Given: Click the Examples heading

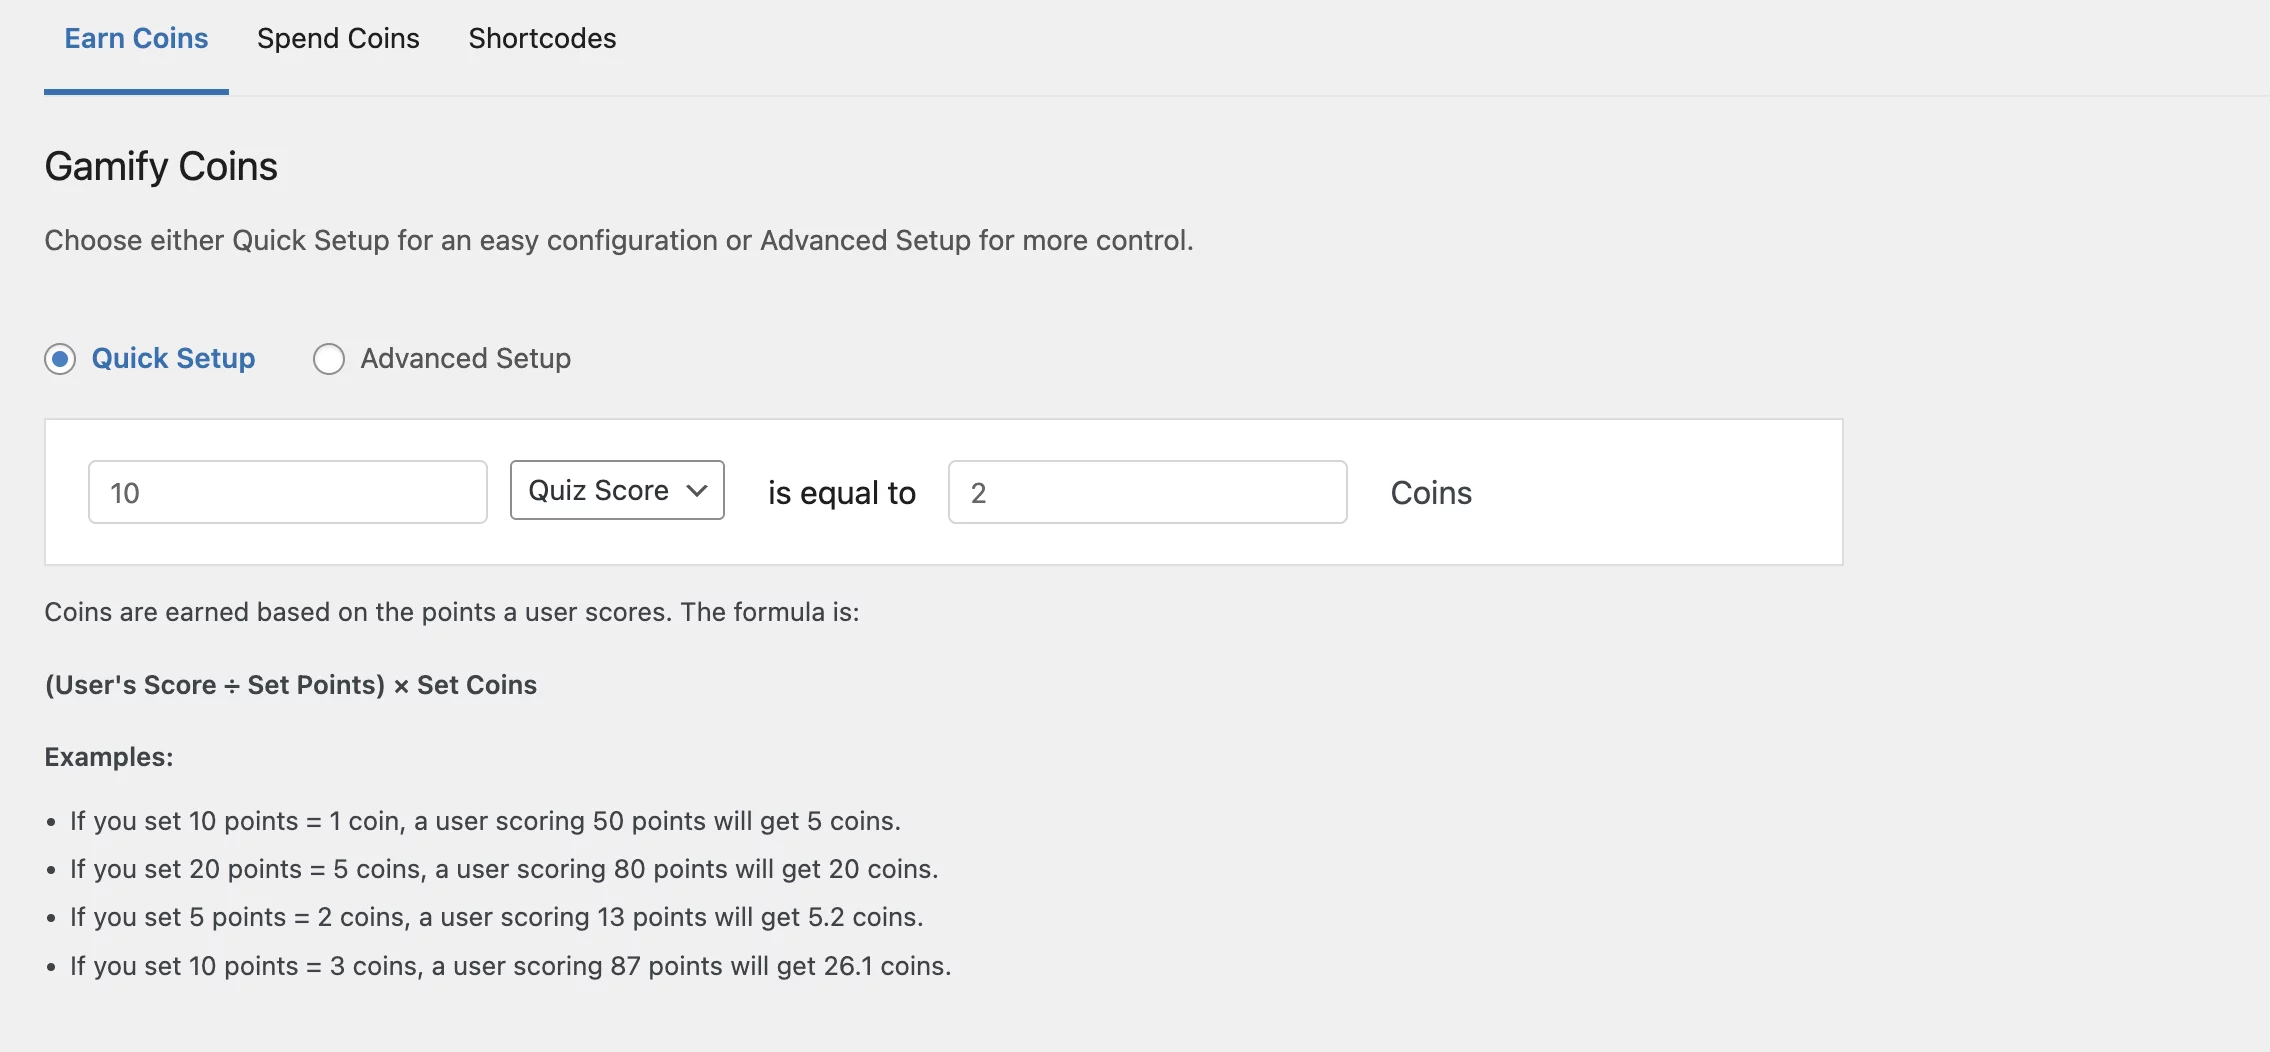Looking at the screenshot, I should 108,757.
